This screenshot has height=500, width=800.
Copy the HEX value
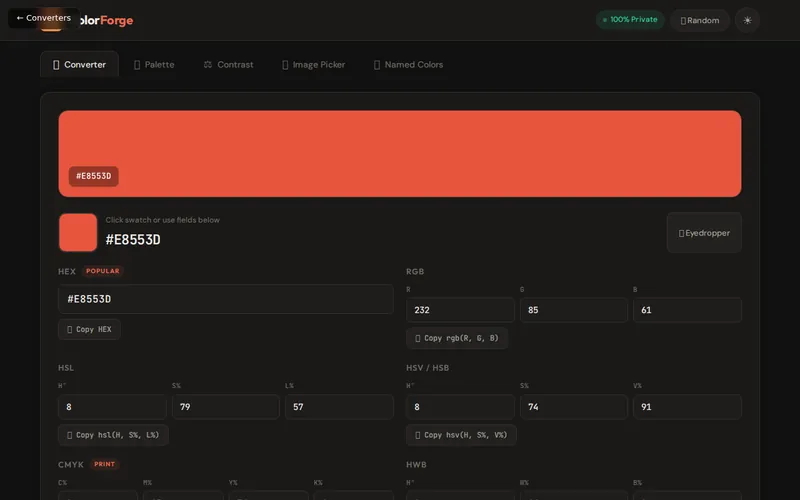click(89, 330)
